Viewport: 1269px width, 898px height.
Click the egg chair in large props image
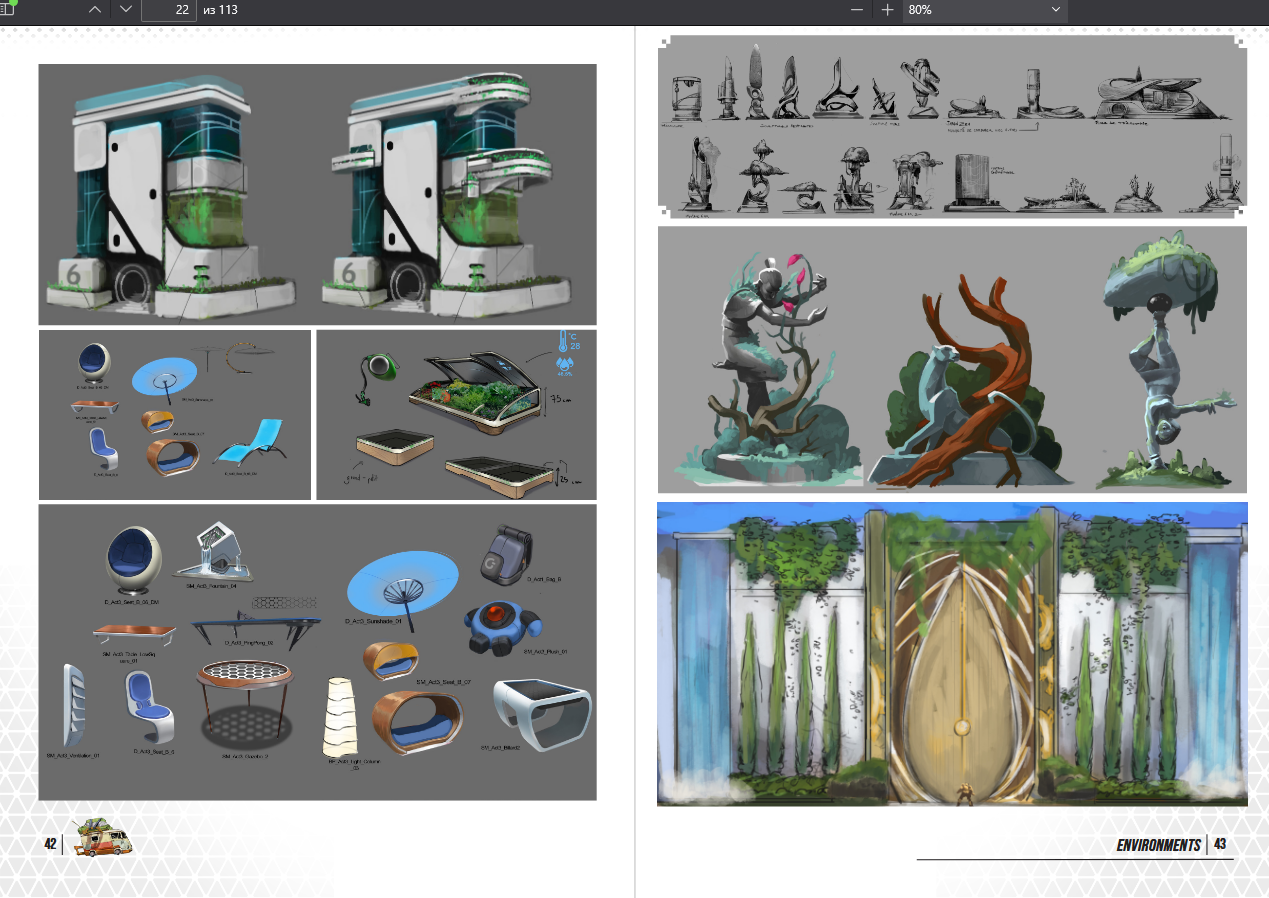coord(132,562)
